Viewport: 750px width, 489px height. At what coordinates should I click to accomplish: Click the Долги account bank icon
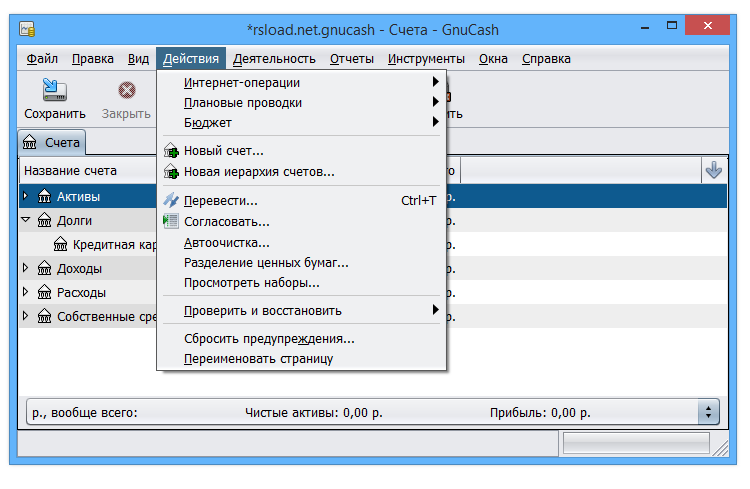tap(44, 220)
